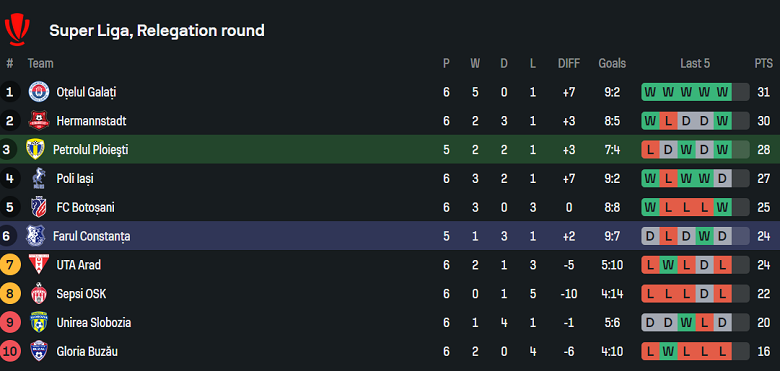Open the Gloria Buzău team page link

(87, 352)
